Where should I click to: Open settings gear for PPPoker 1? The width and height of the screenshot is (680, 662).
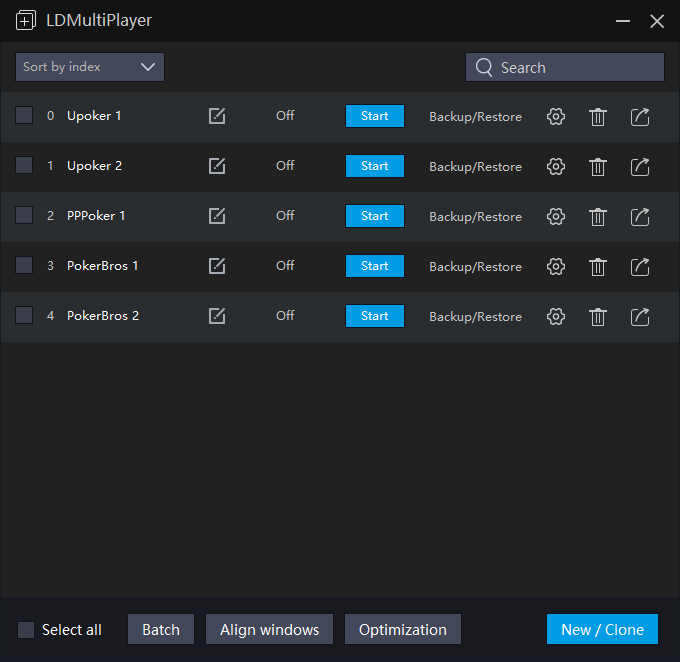coord(556,216)
